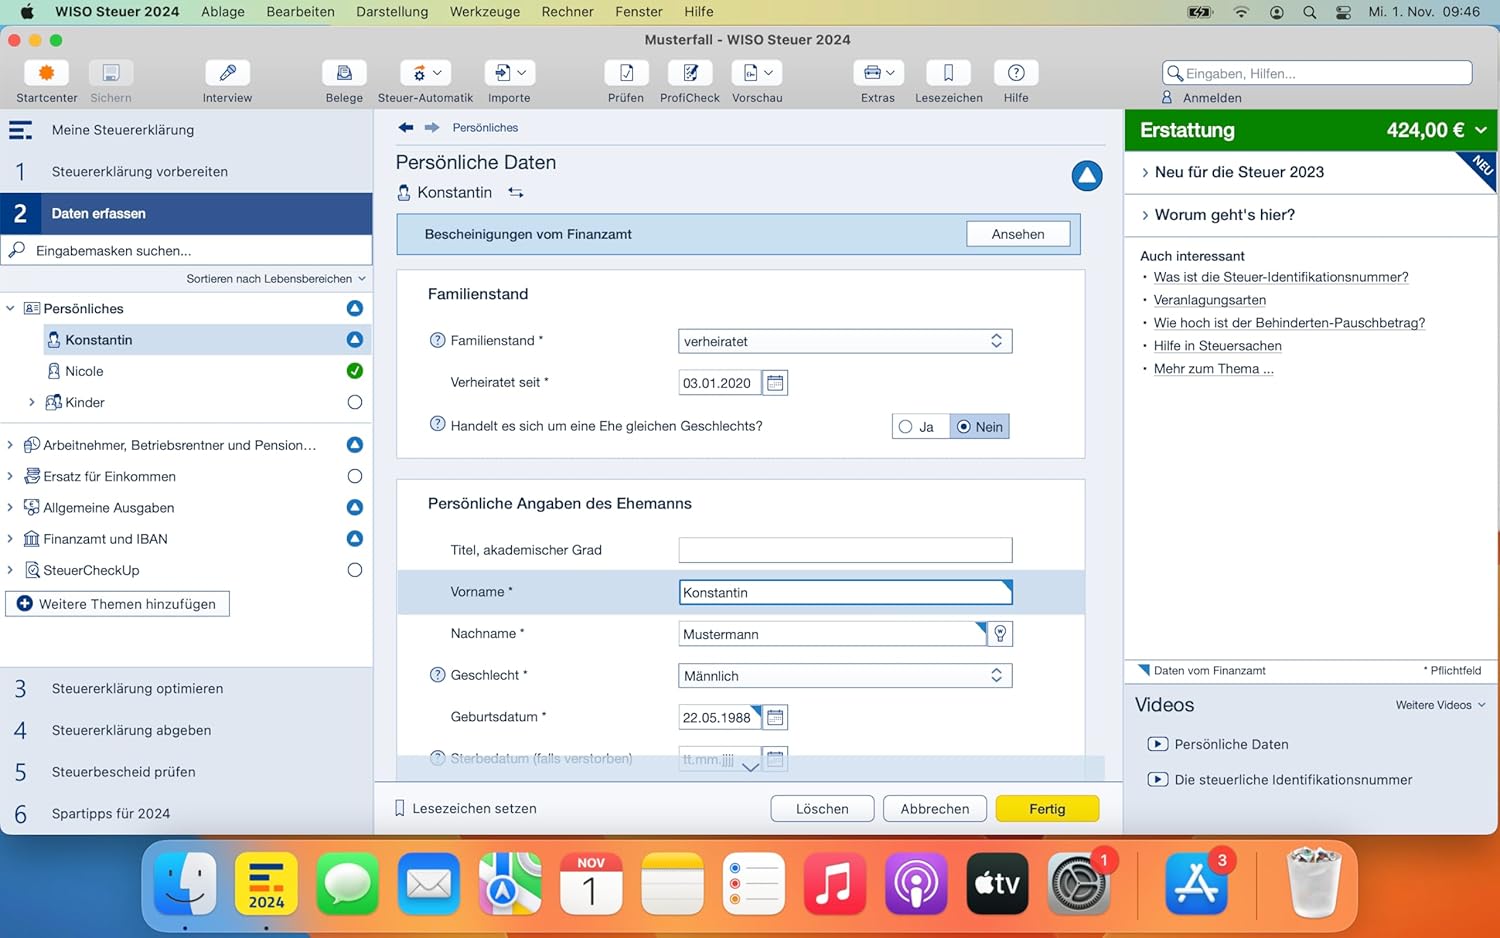
Task: Expand Ersatz für Einkommen section
Action: pos(11,476)
